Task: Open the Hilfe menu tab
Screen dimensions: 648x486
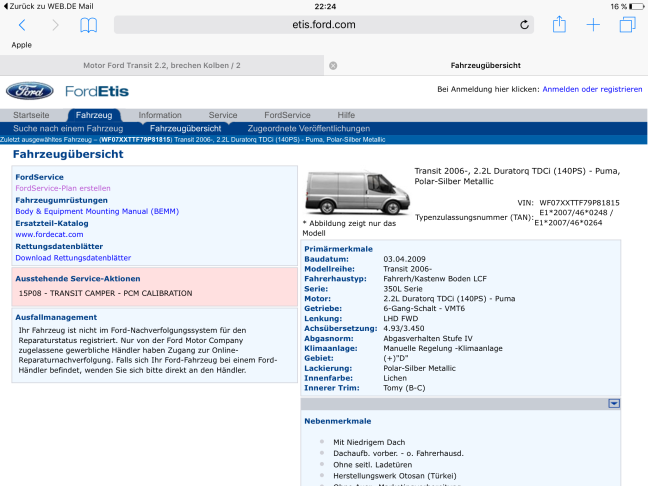Action: pyautogui.click(x=346, y=115)
